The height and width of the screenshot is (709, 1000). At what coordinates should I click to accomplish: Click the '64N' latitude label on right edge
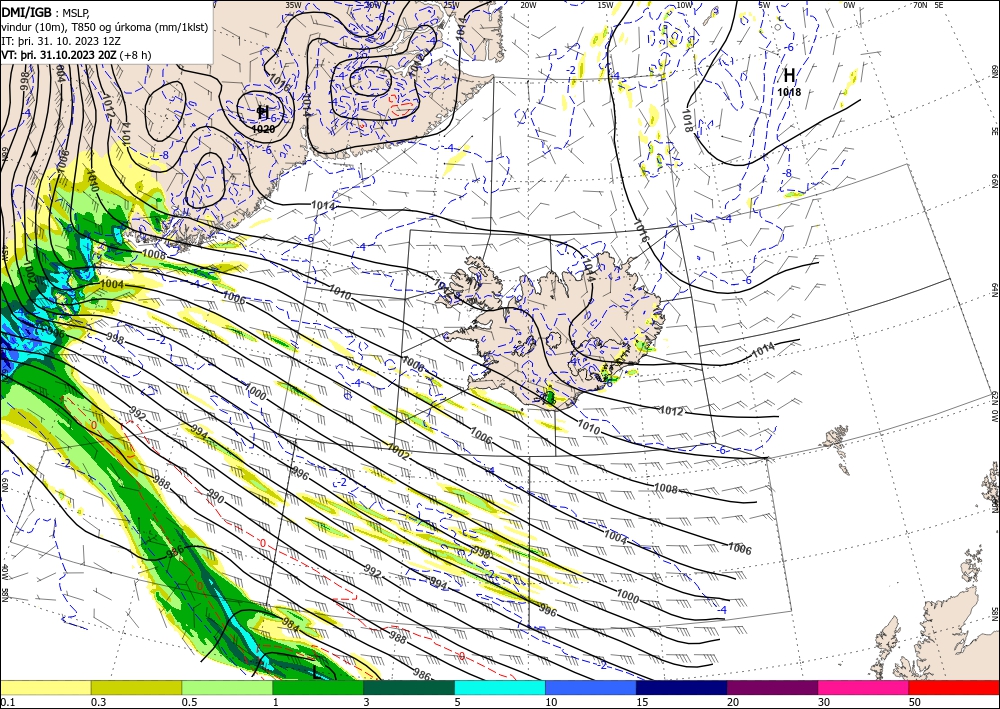pos(994,290)
